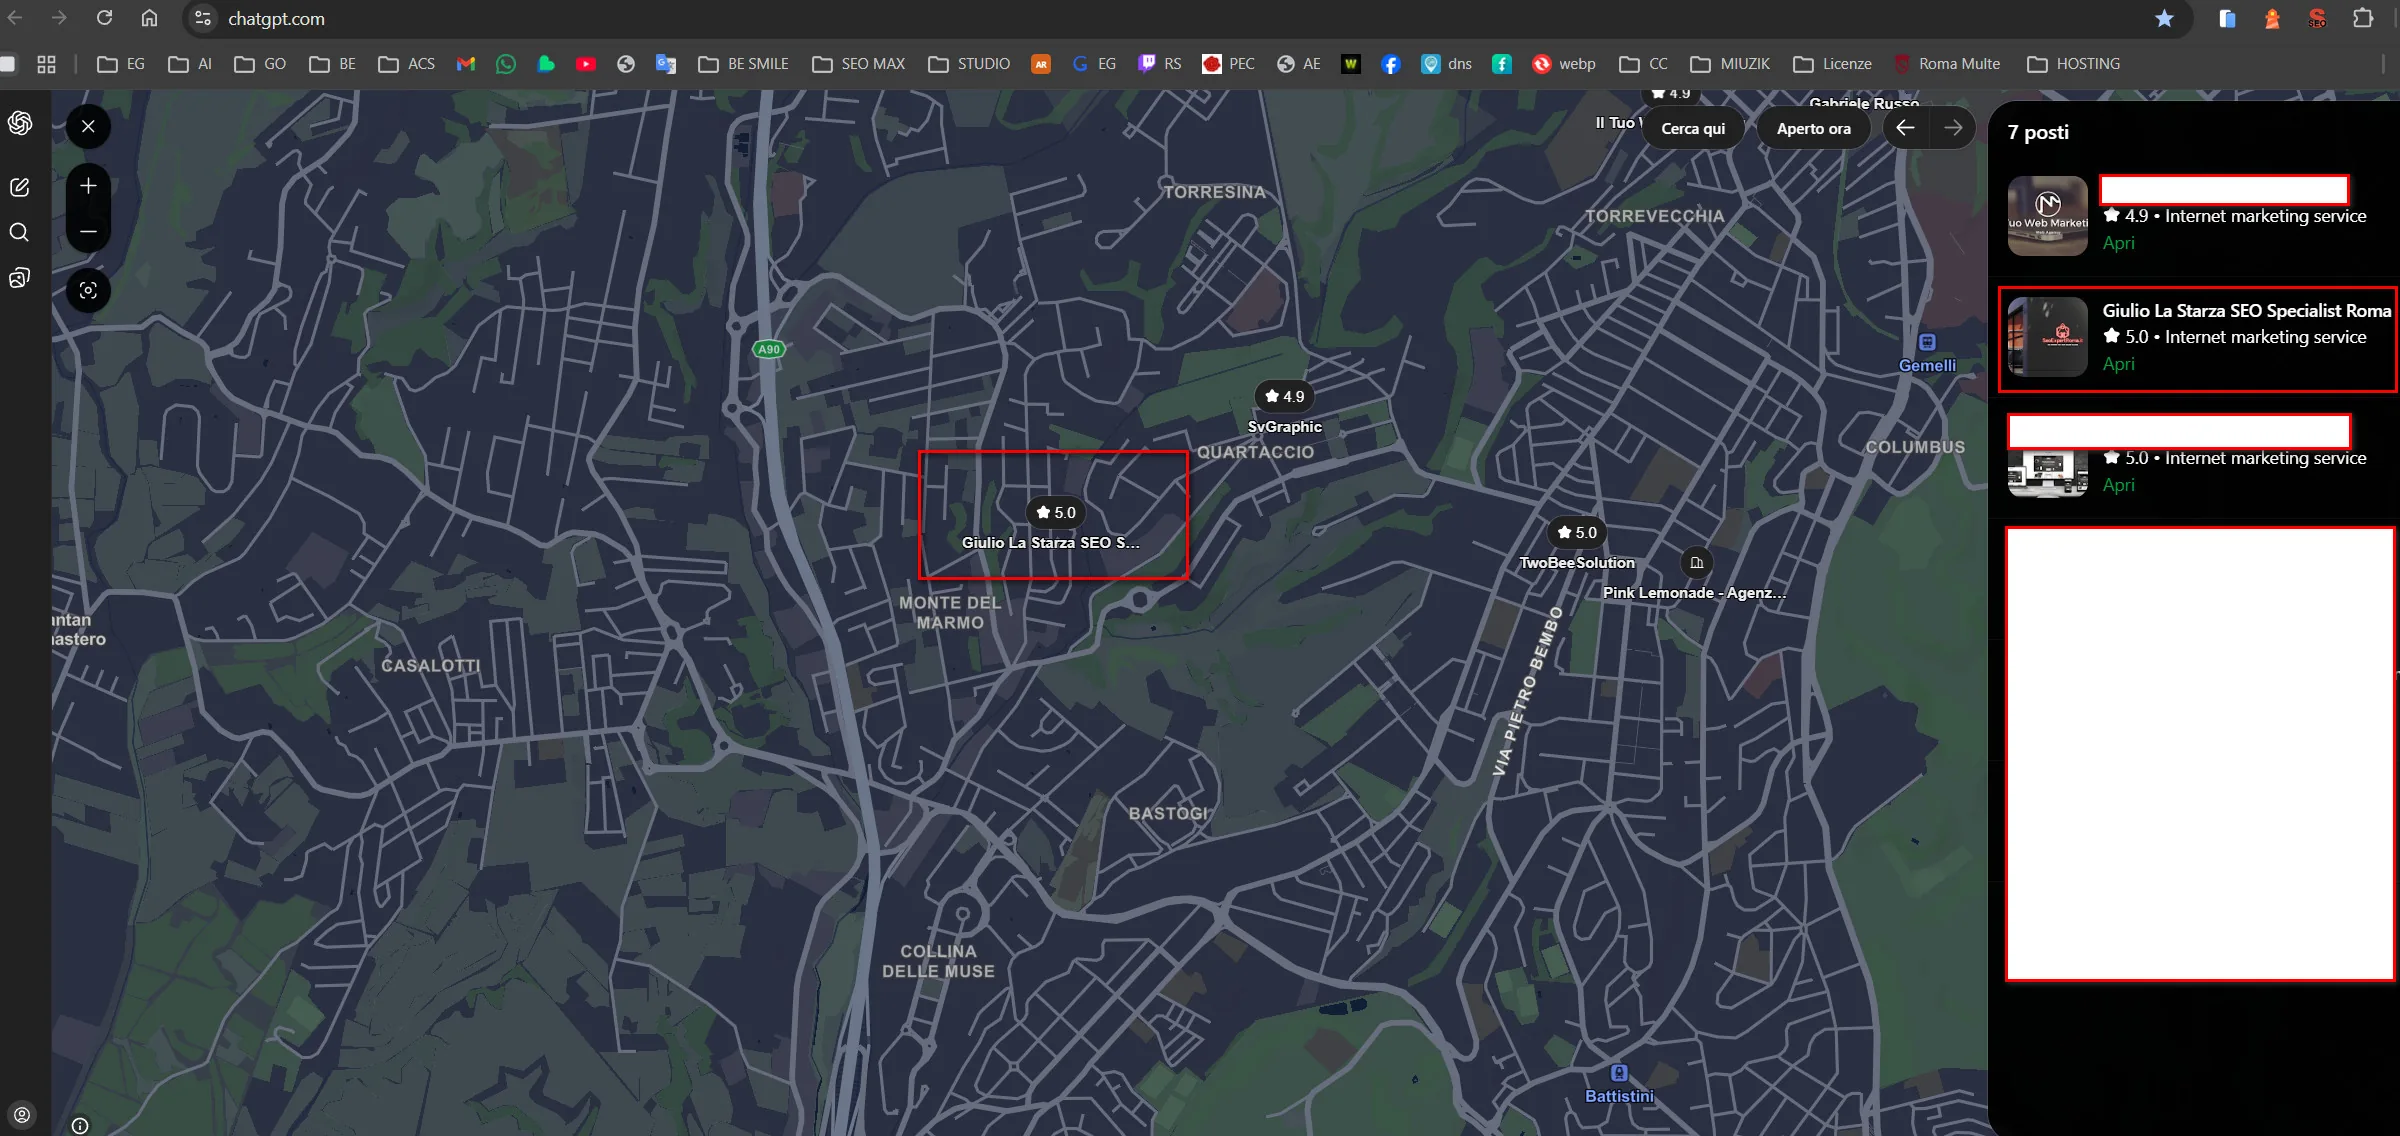Recenter map with locate-me target icon
The image size is (2400, 1136).
pyautogui.click(x=88, y=290)
